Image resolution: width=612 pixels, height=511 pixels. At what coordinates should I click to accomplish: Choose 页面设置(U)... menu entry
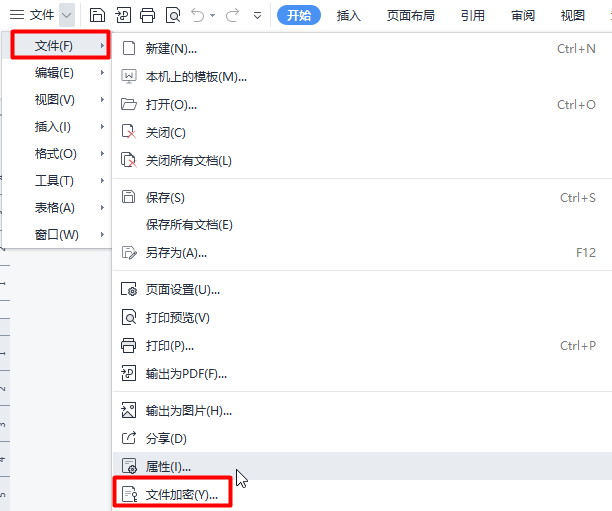tap(362, 290)
